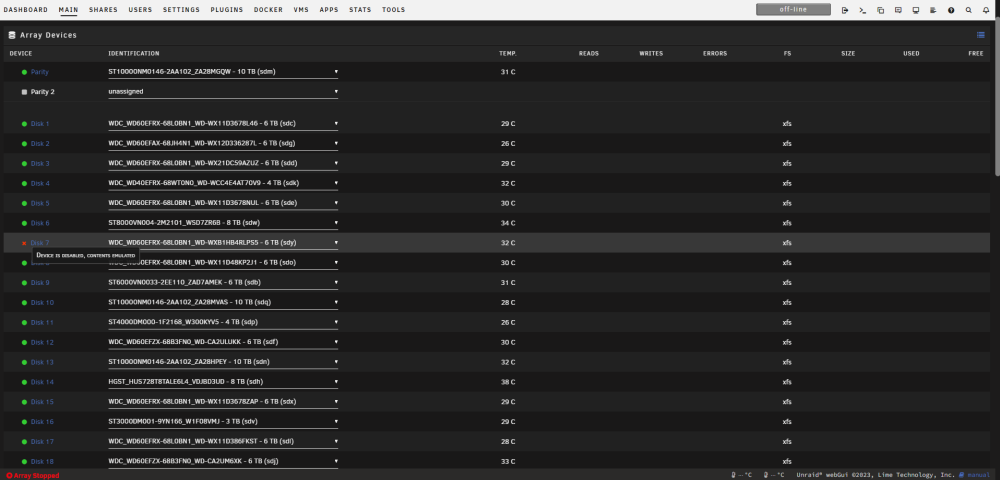This screenshot has width=1000, height=480.
Task: Open the Parity device dropdown ST10000NM0146 sdm
Action: click(x=223, y=72)
